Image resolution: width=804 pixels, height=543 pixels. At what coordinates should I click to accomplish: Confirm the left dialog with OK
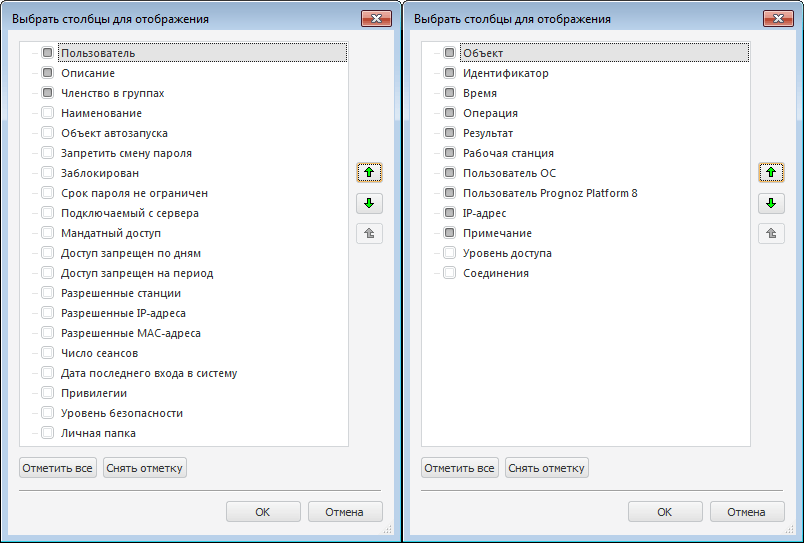(x=263, y=512)
